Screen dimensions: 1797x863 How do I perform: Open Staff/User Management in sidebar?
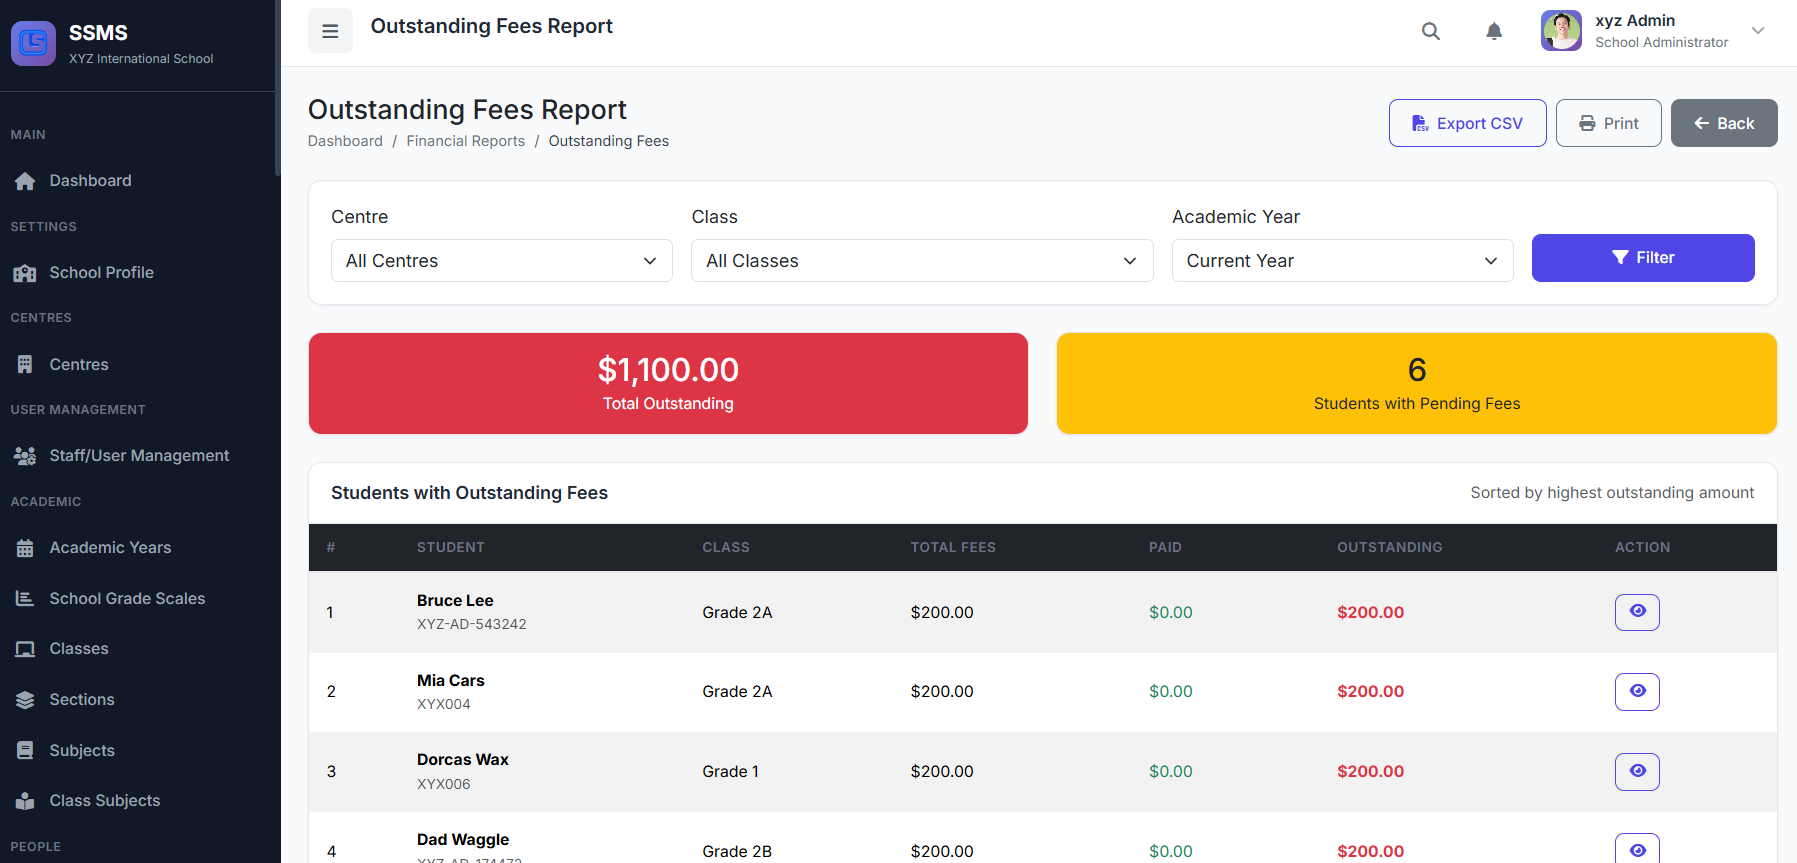click(x=139, y=456)
